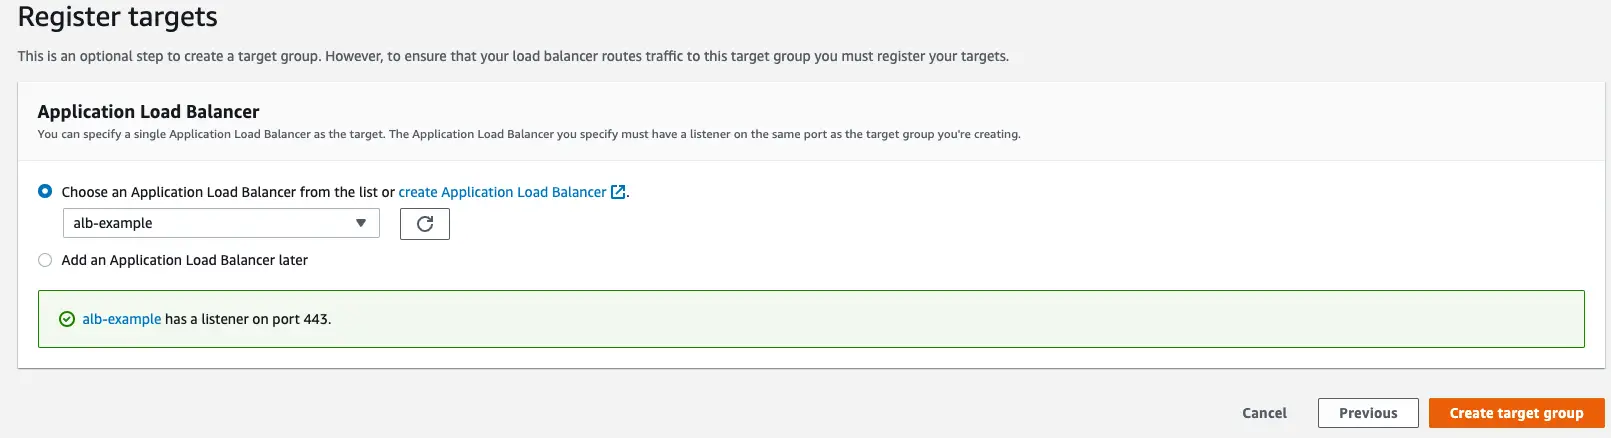Select Choose an Application Load Balancer radio
This screenshot has height=438, width=1611.
45,191
